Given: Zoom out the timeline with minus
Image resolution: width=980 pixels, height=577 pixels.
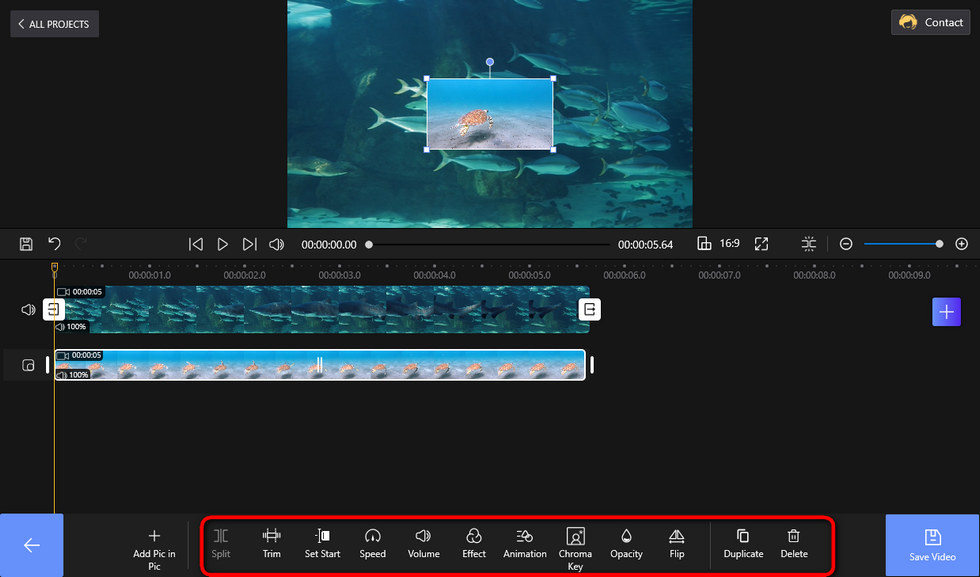Looking at the screenshot, I should point(846,244).
